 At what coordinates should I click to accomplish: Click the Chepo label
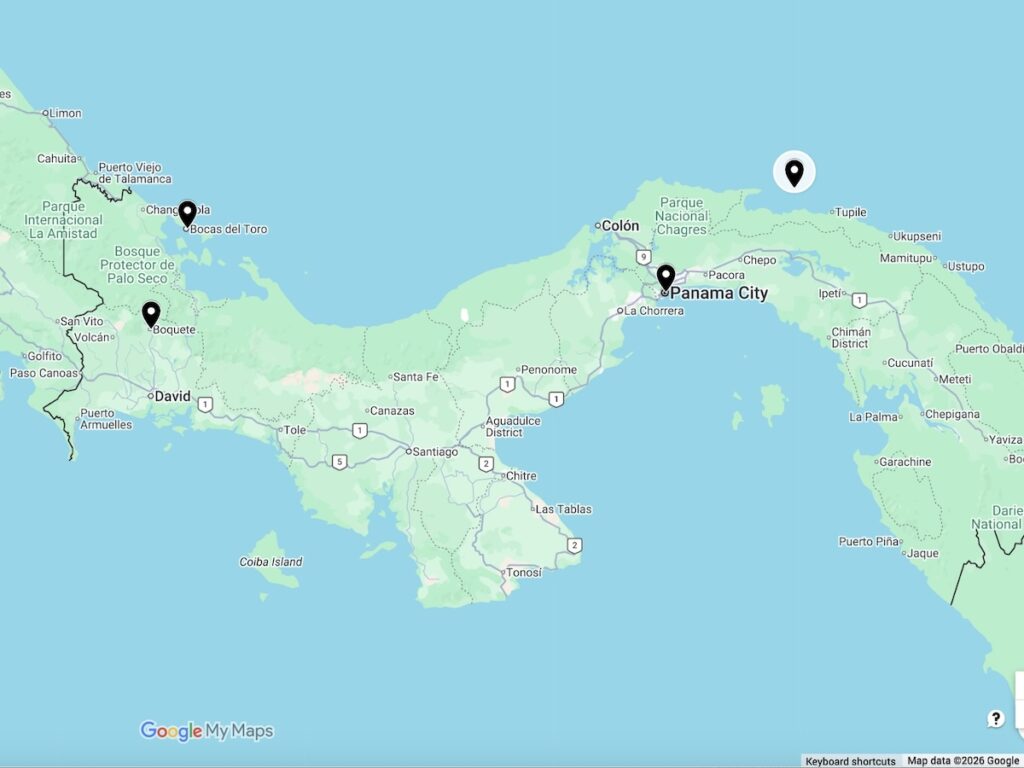pyautogui.click(x=760, y=260)
